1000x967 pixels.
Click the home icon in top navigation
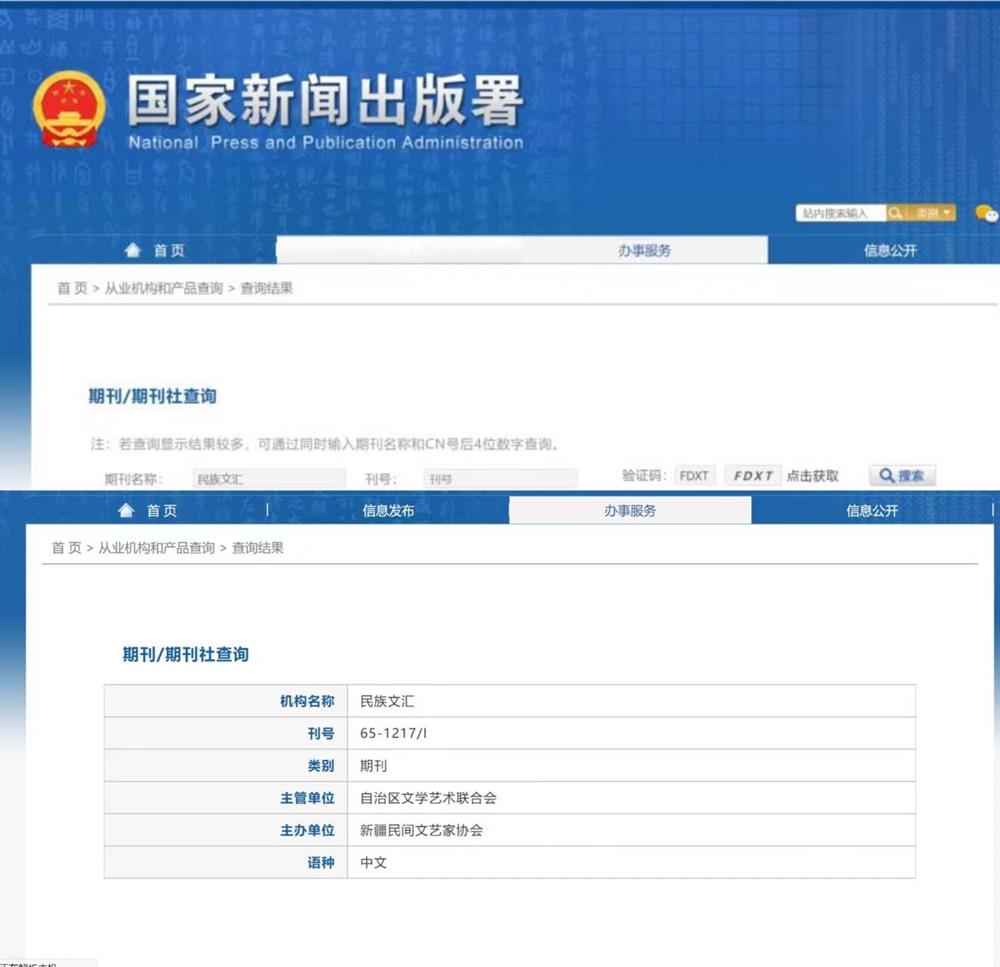coord(131,251)
